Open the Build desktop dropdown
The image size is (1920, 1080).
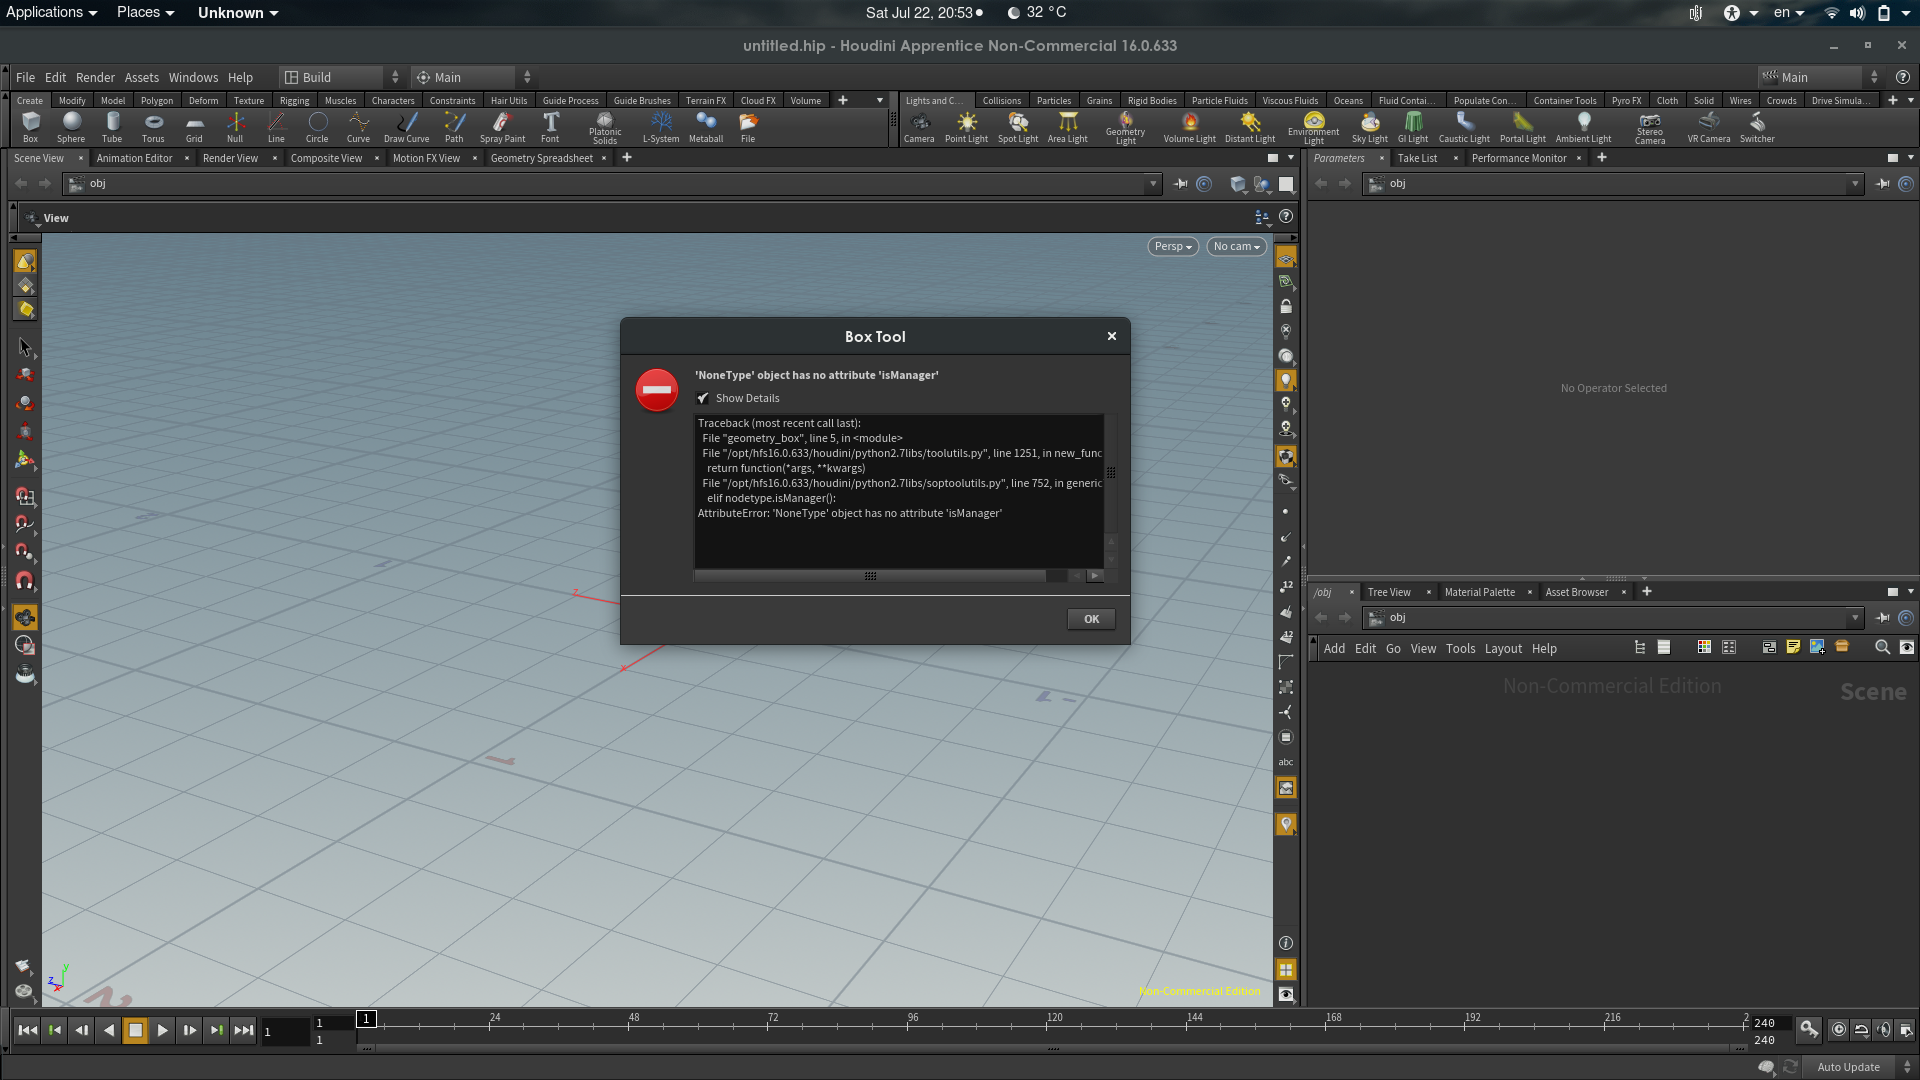341,77
